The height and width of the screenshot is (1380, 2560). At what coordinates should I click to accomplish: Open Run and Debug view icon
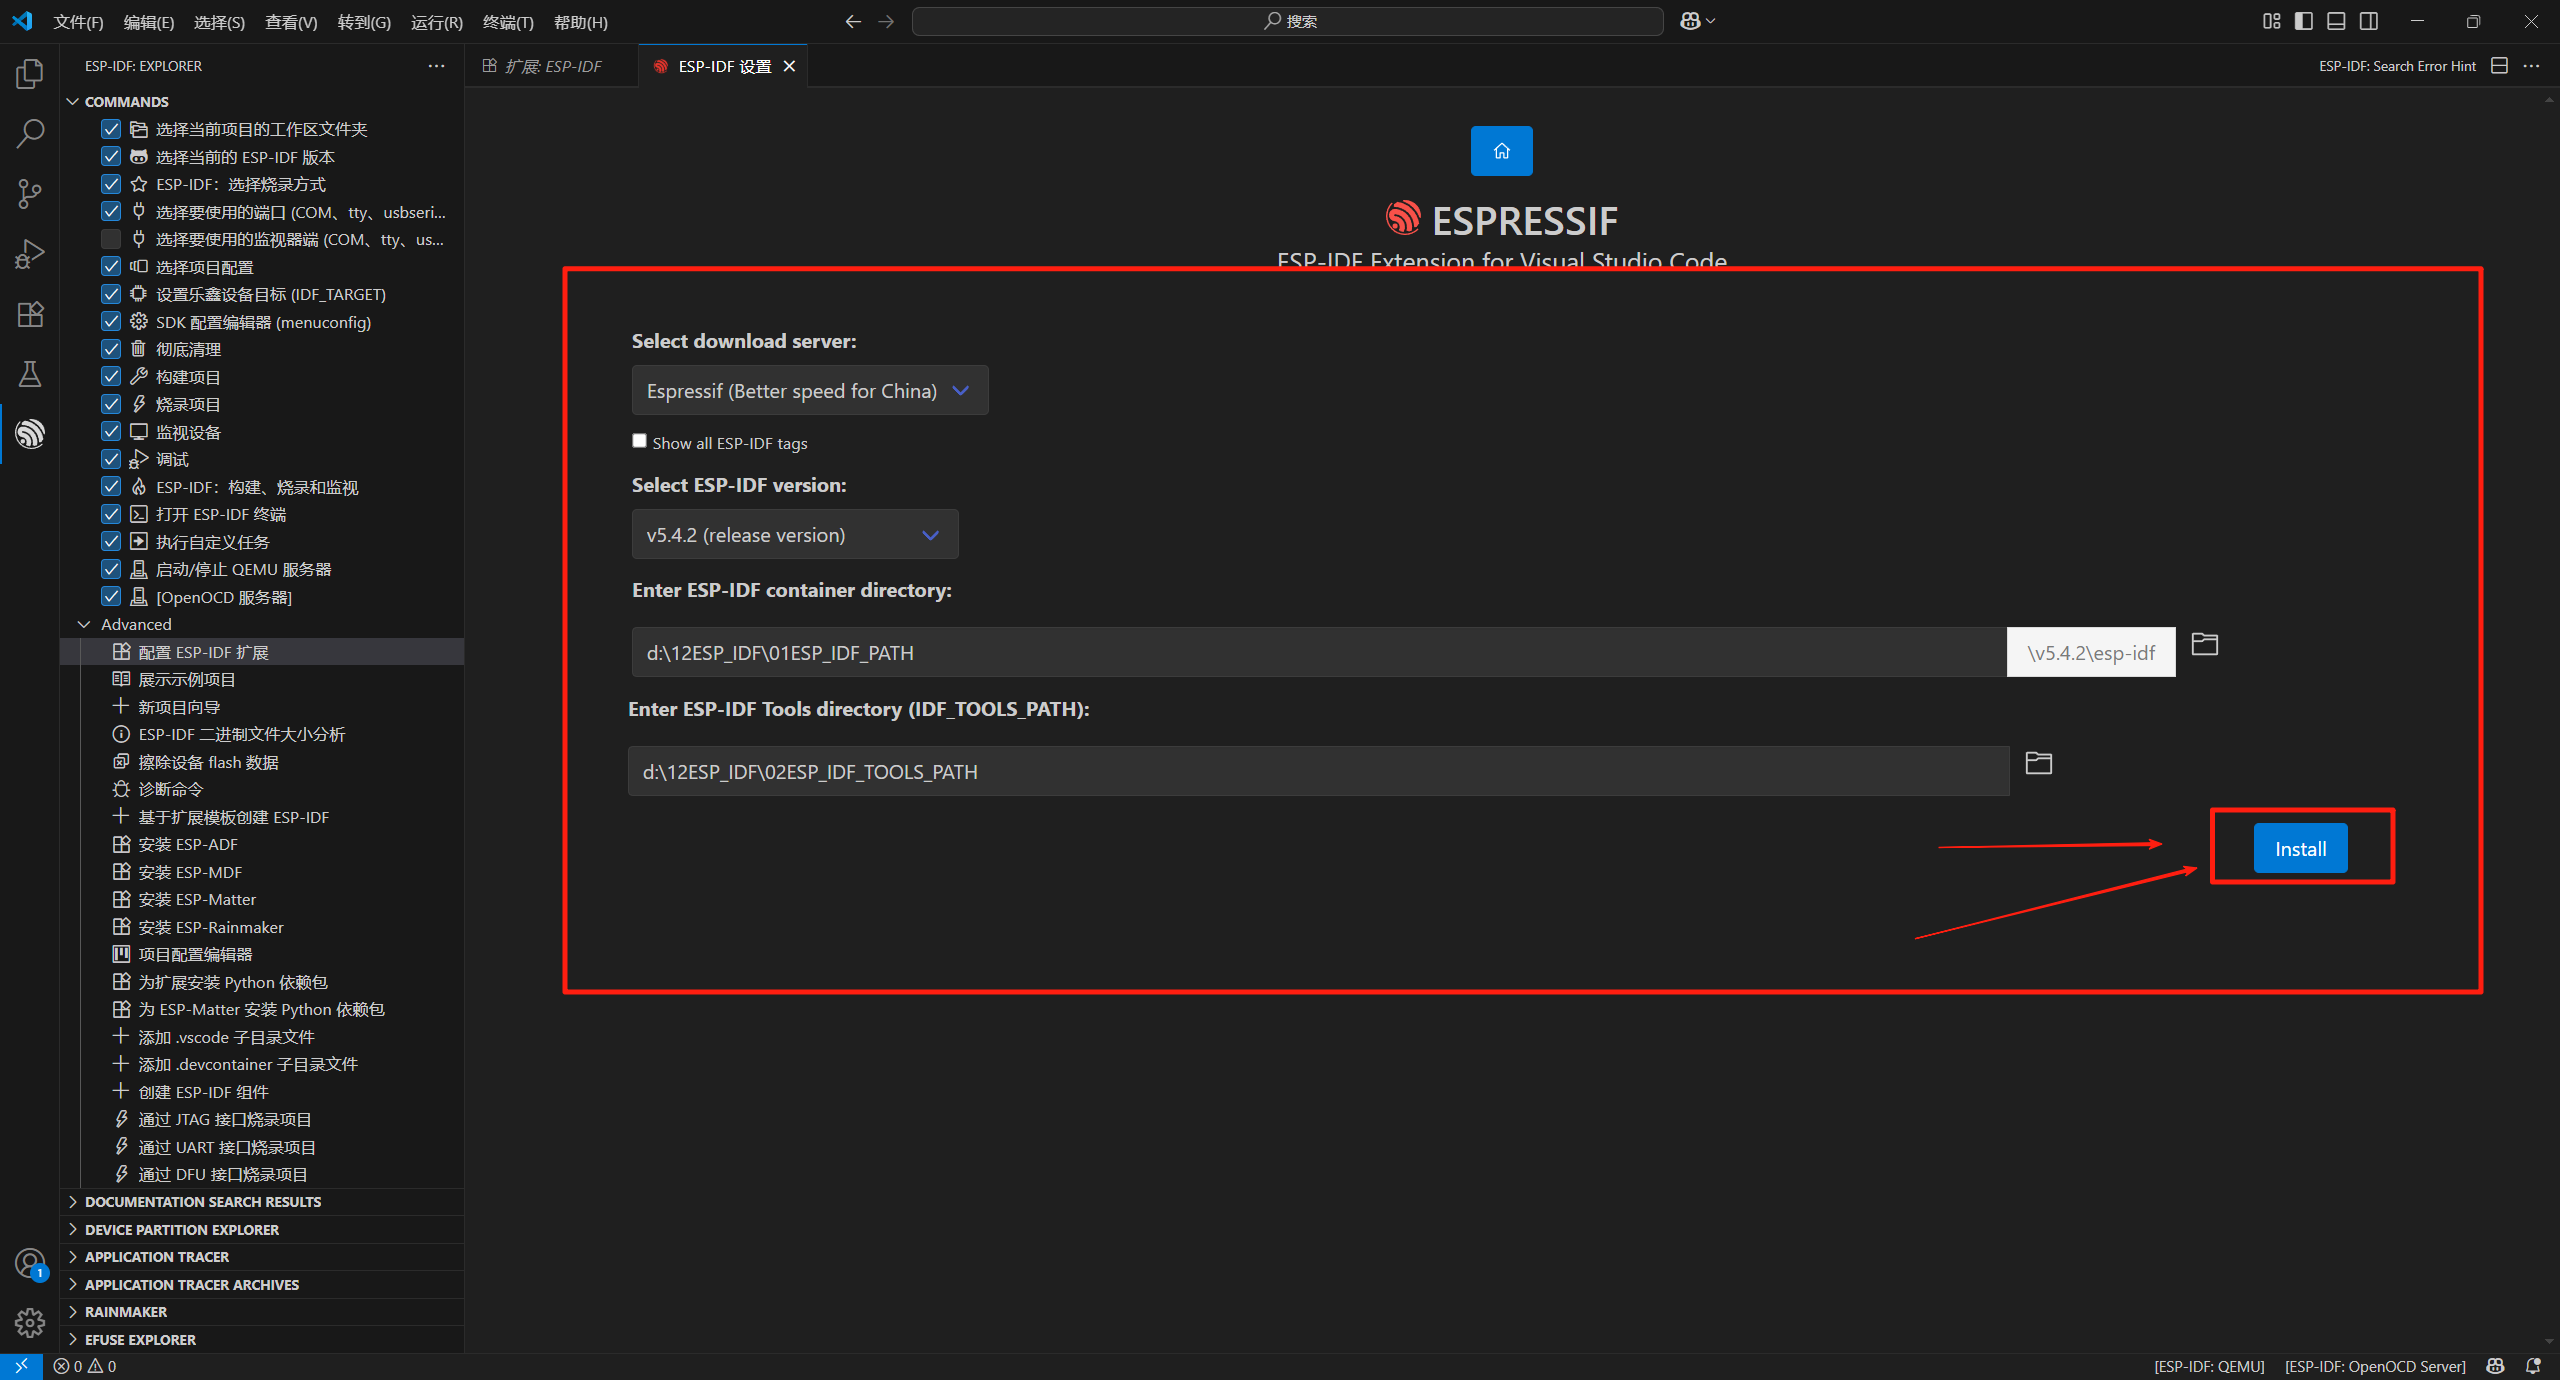pyautogui.click(x=30, y=254)
